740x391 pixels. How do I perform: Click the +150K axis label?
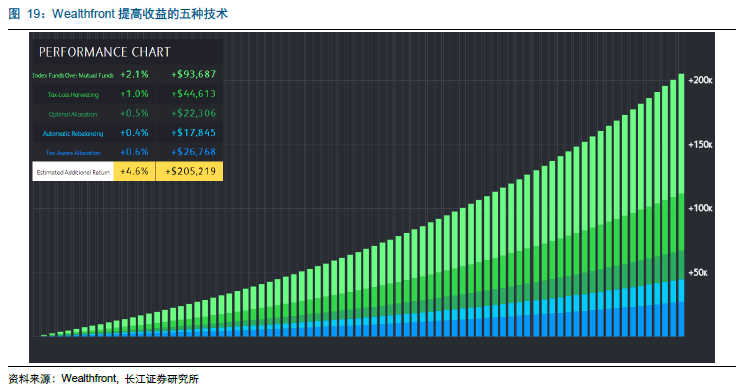[700, 144]
